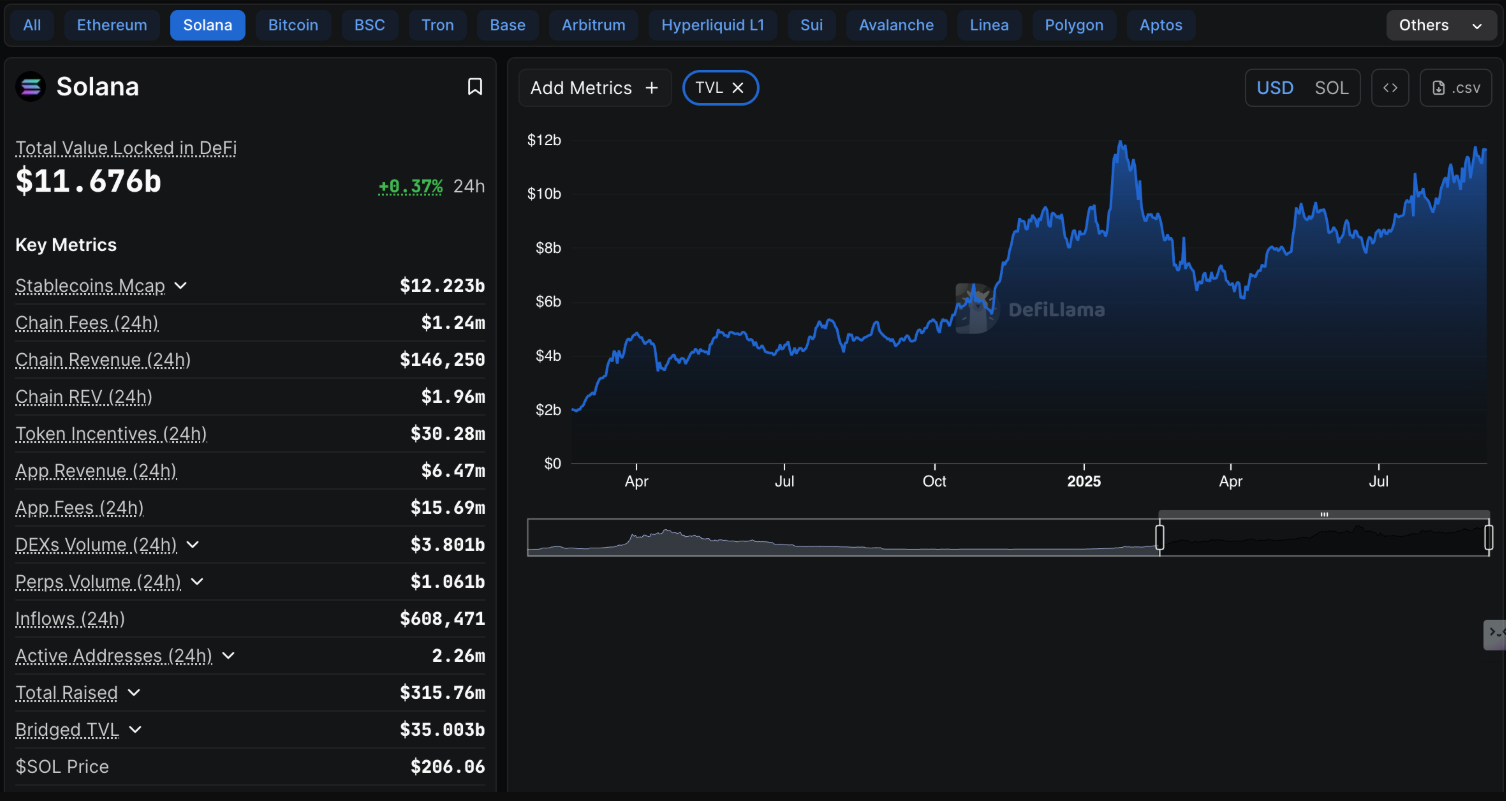Switch chart denomination to USD

coord(1274,88)
